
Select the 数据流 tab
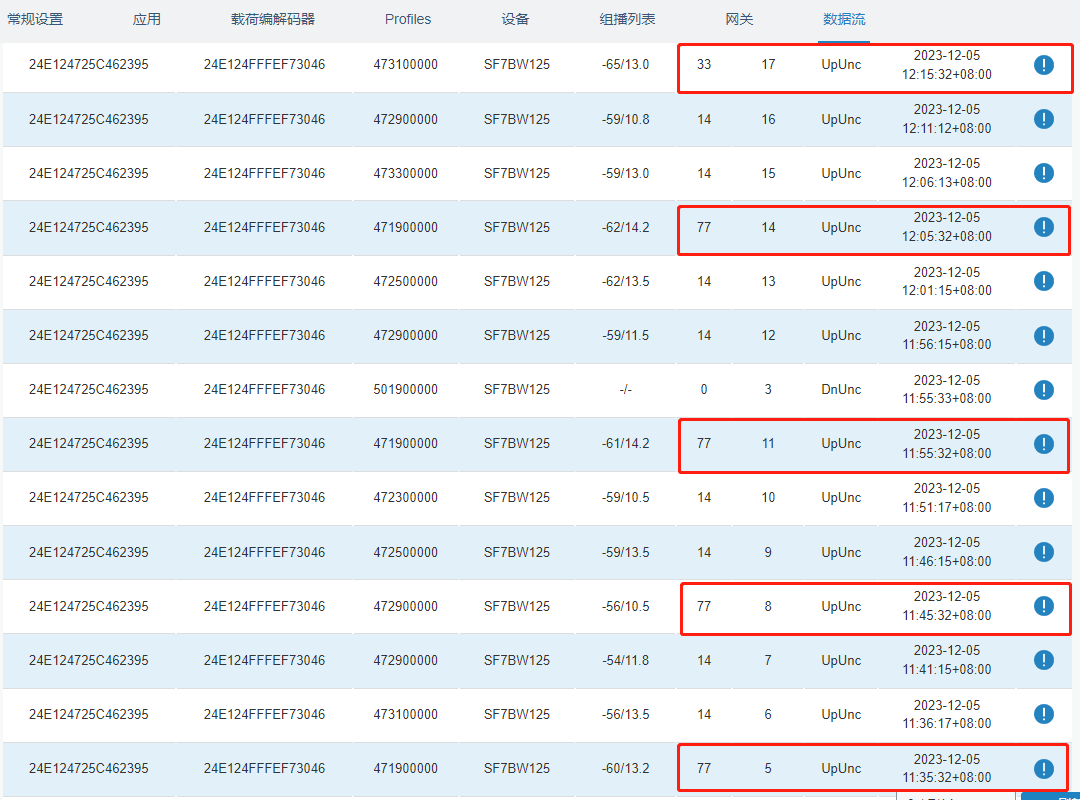point(844,19)
